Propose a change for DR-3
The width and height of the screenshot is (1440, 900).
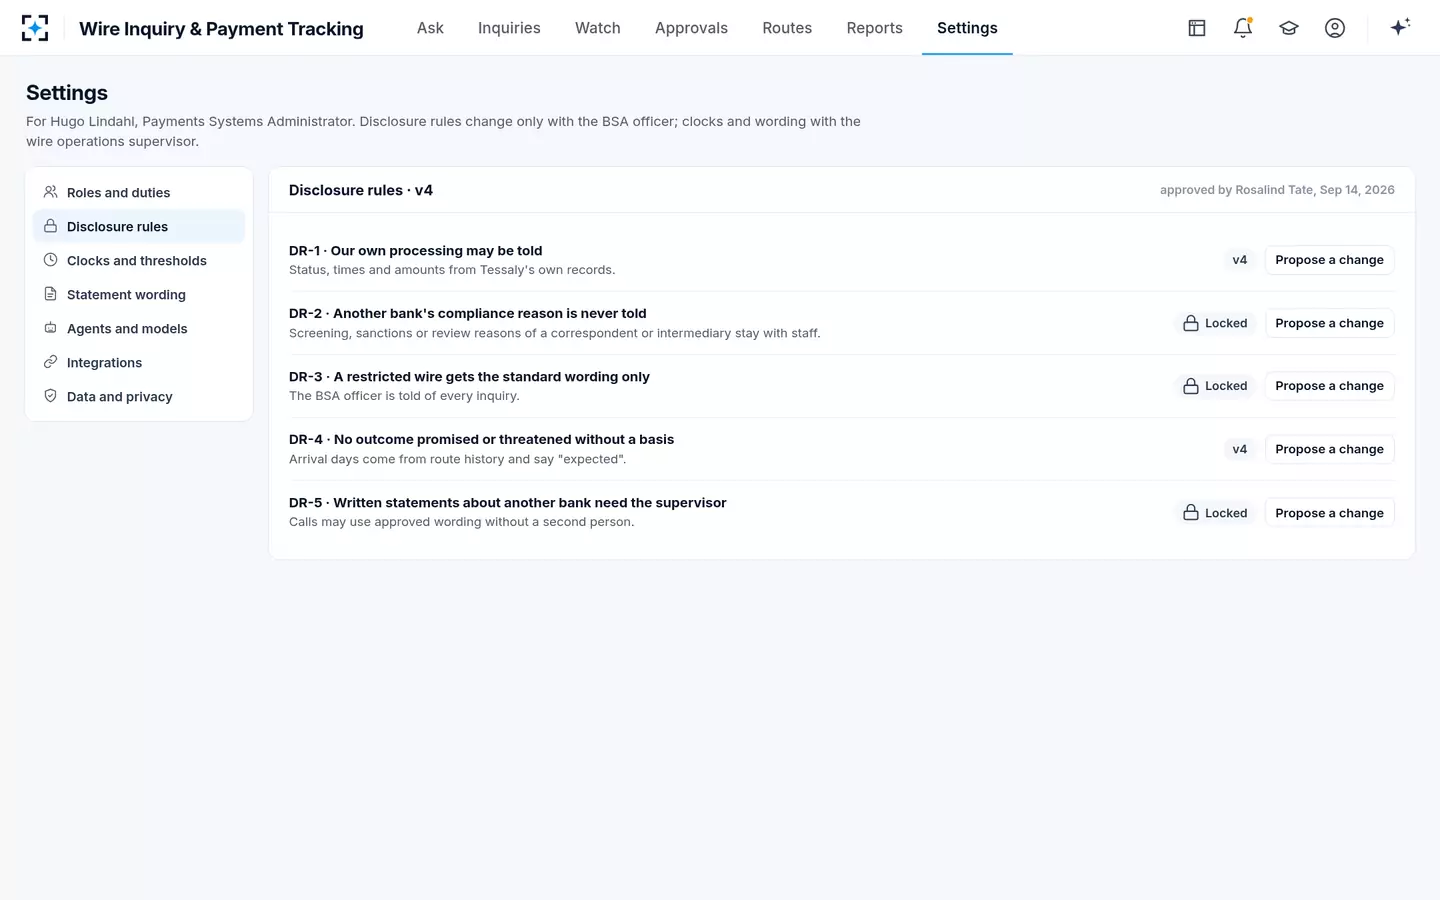click(1329, 386)
